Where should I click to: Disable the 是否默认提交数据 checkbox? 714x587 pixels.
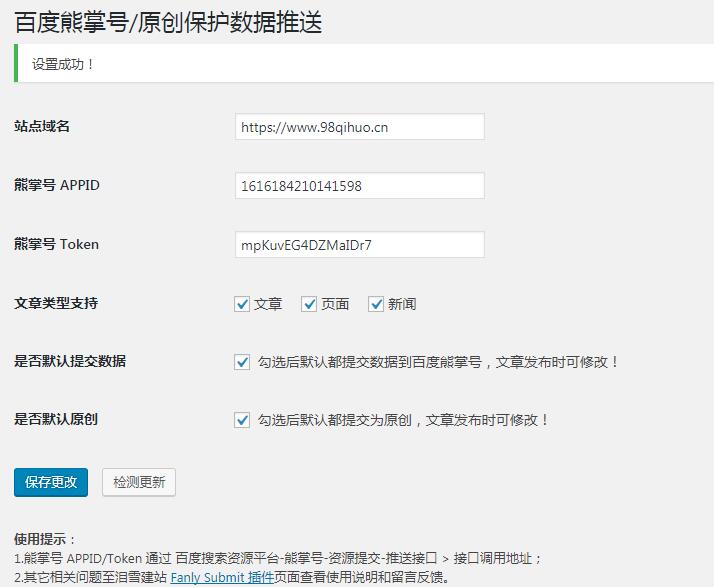click(x=242, y=362)
